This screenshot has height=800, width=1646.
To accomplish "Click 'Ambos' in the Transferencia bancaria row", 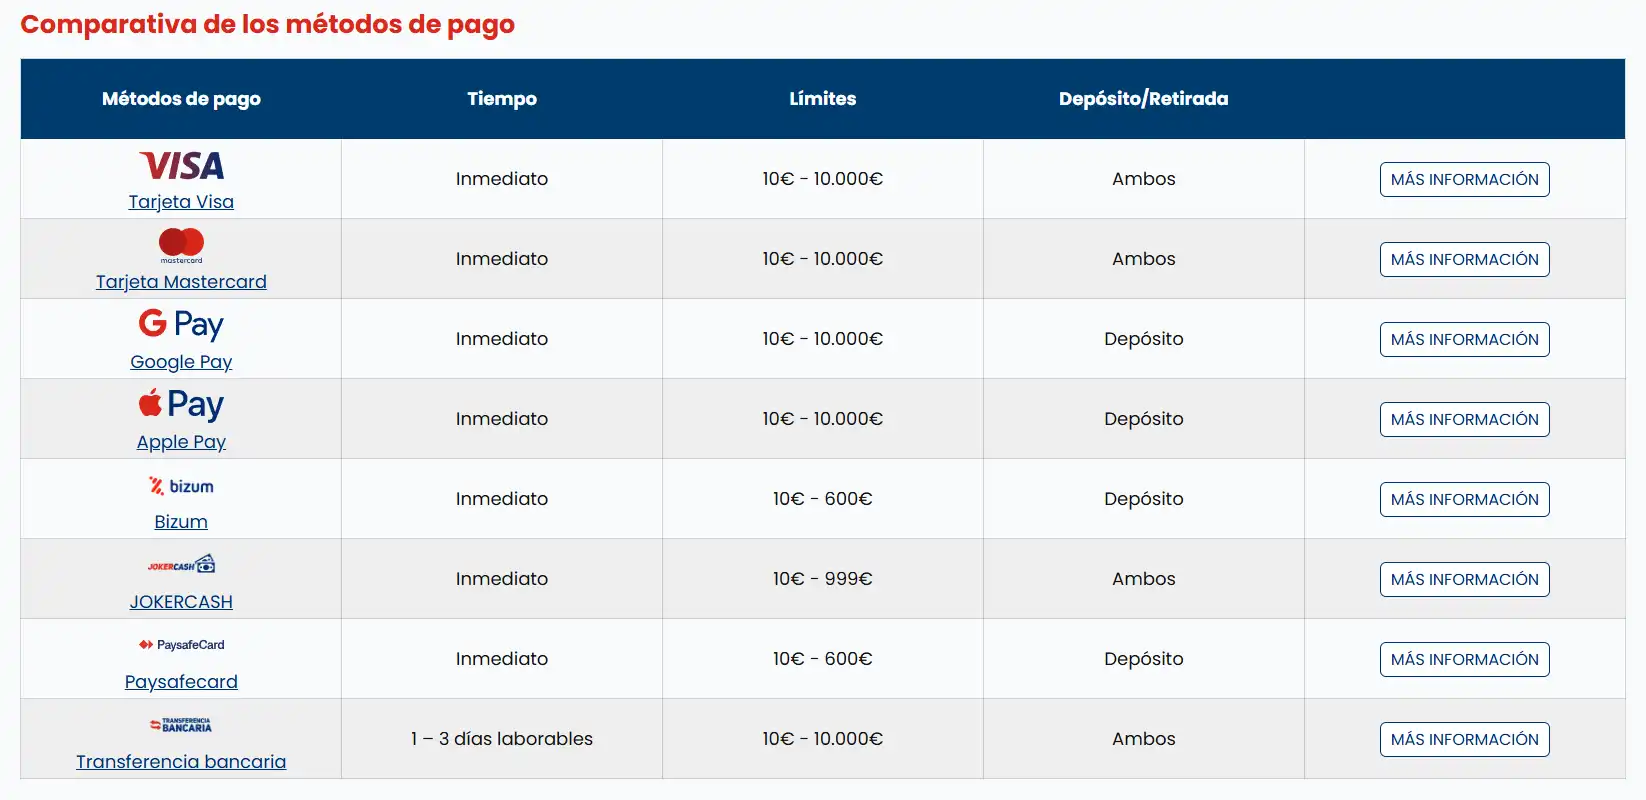I will pyautogui.click(x=1144, y=739).
